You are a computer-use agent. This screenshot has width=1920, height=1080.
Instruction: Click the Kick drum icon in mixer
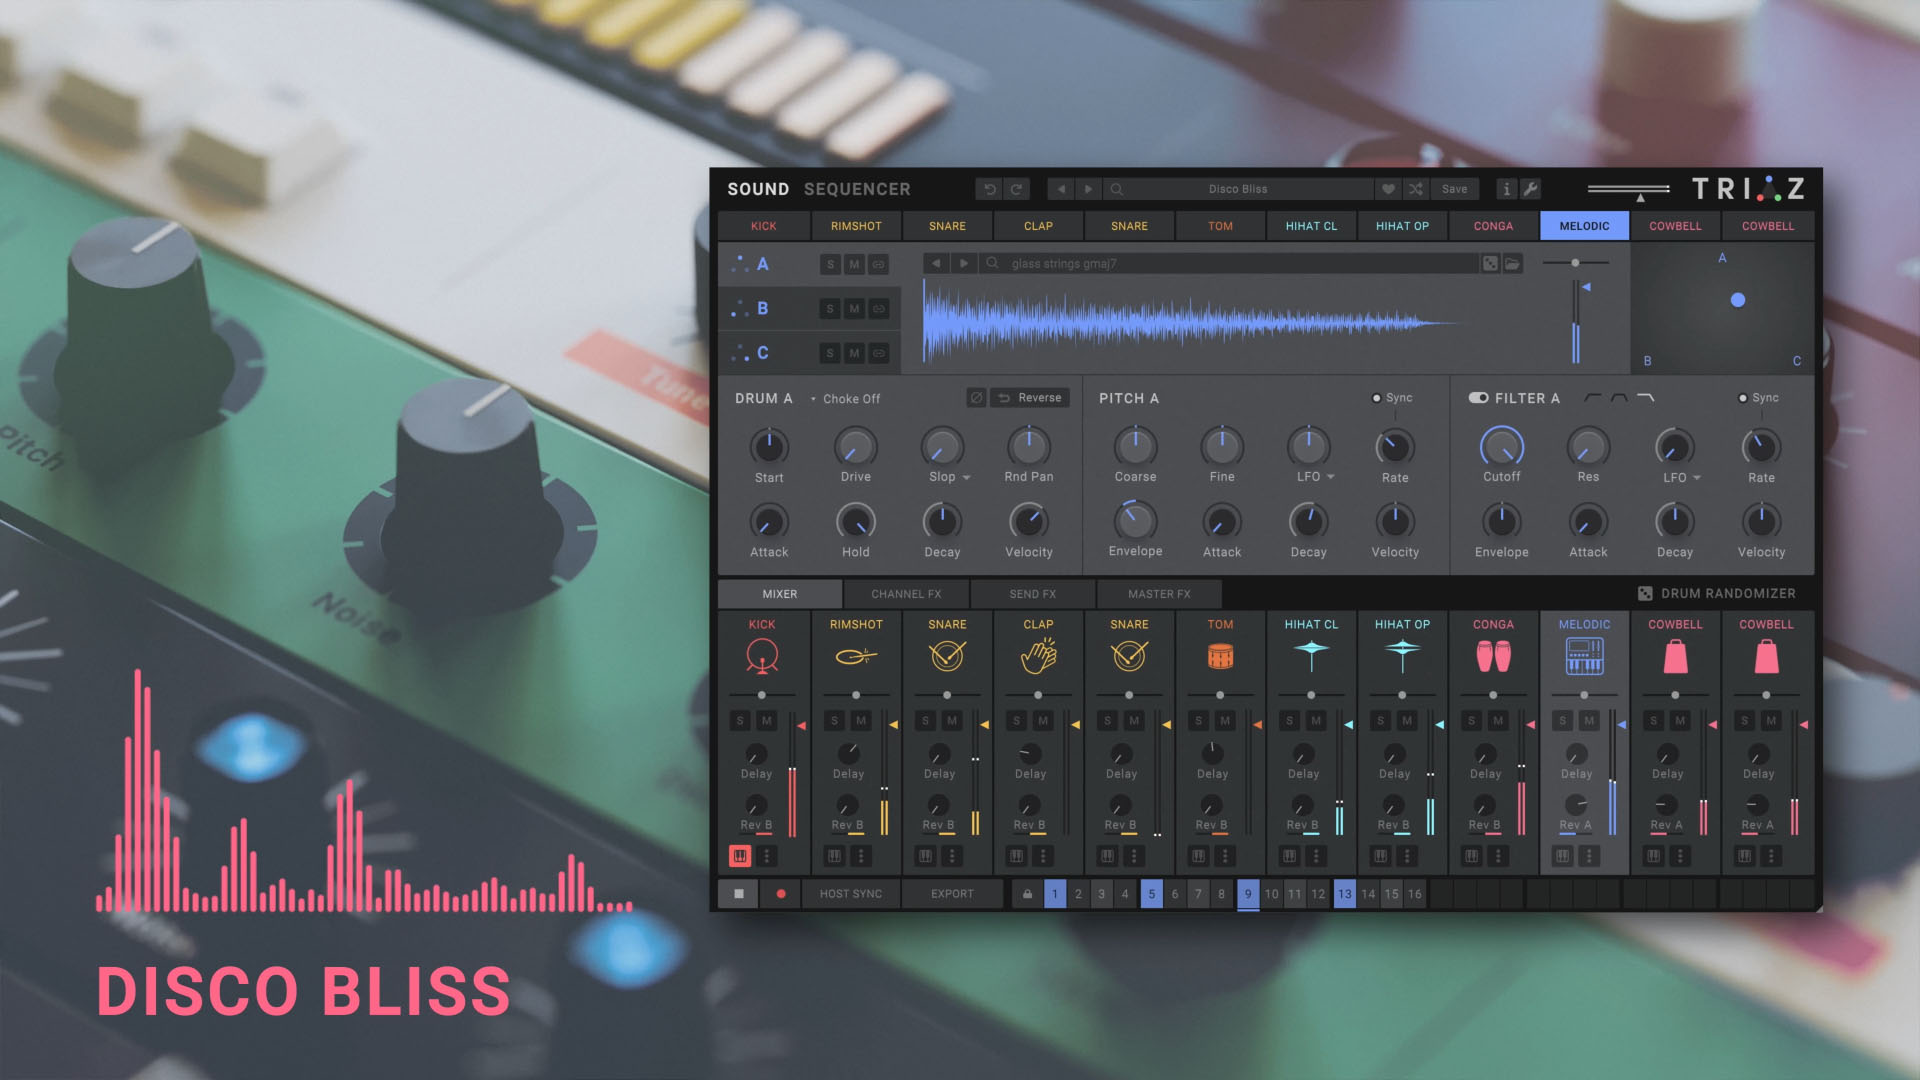(x=762, y=657)
